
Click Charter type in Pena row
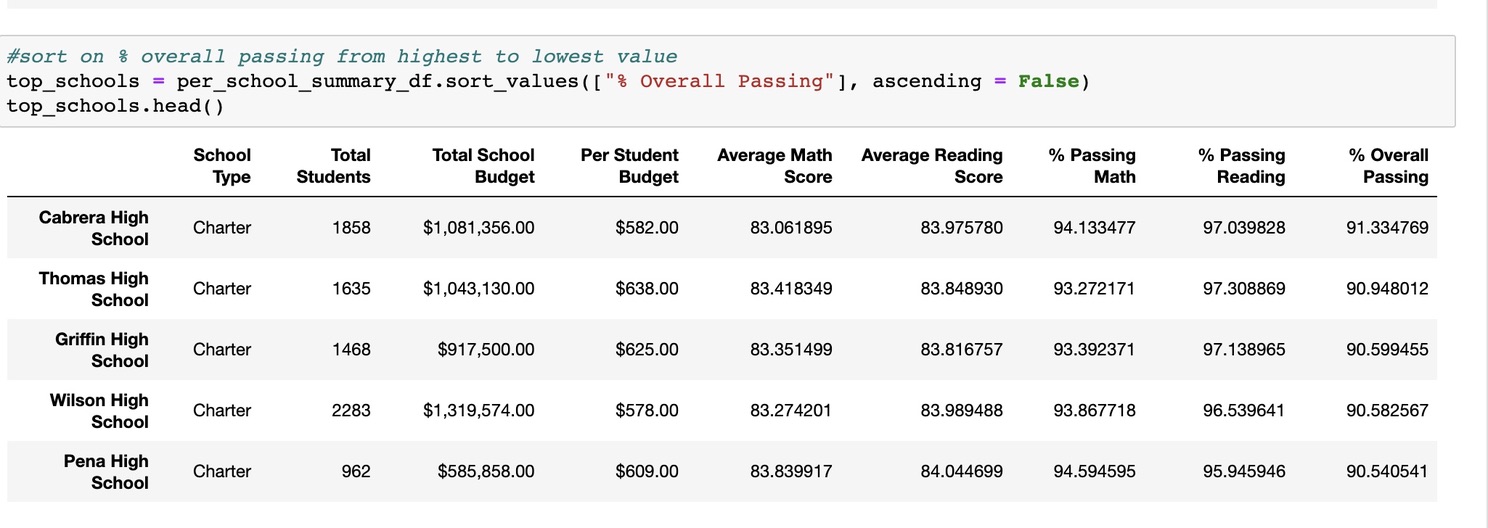pos(222,472)
